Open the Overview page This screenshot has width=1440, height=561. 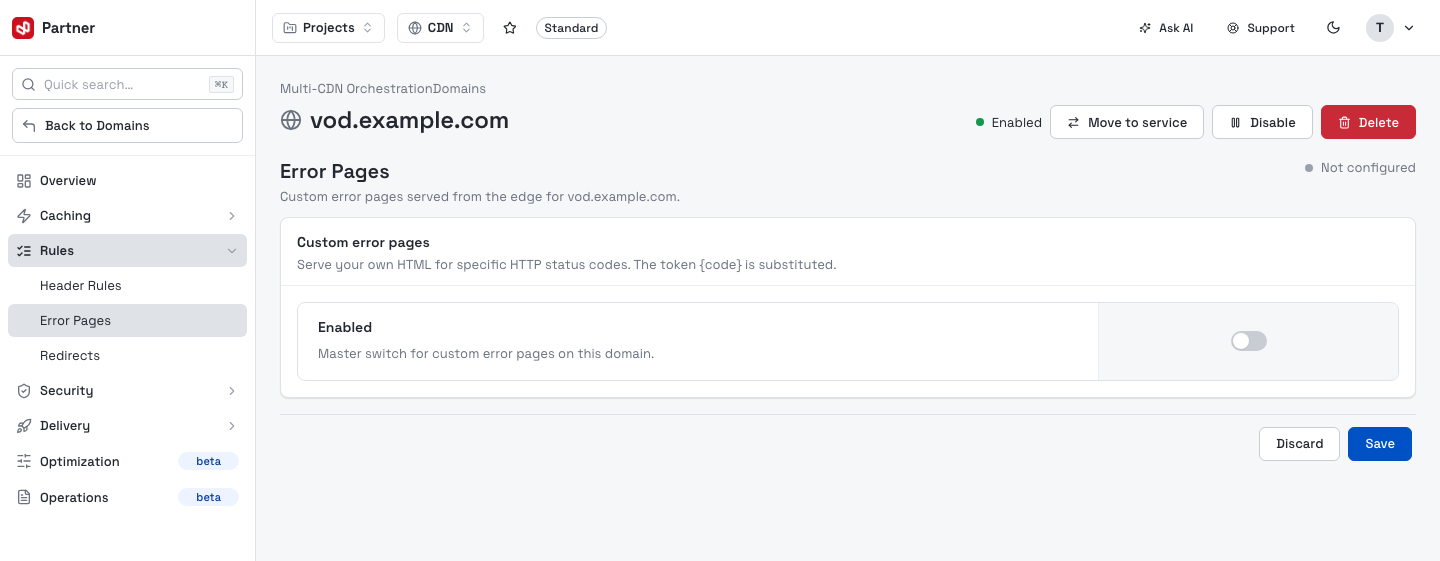pyautogui.click(x=127, y=181)
